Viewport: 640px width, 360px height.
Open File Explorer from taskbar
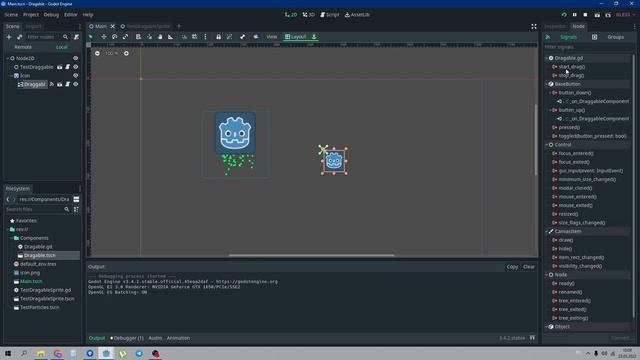pos(41,353)
